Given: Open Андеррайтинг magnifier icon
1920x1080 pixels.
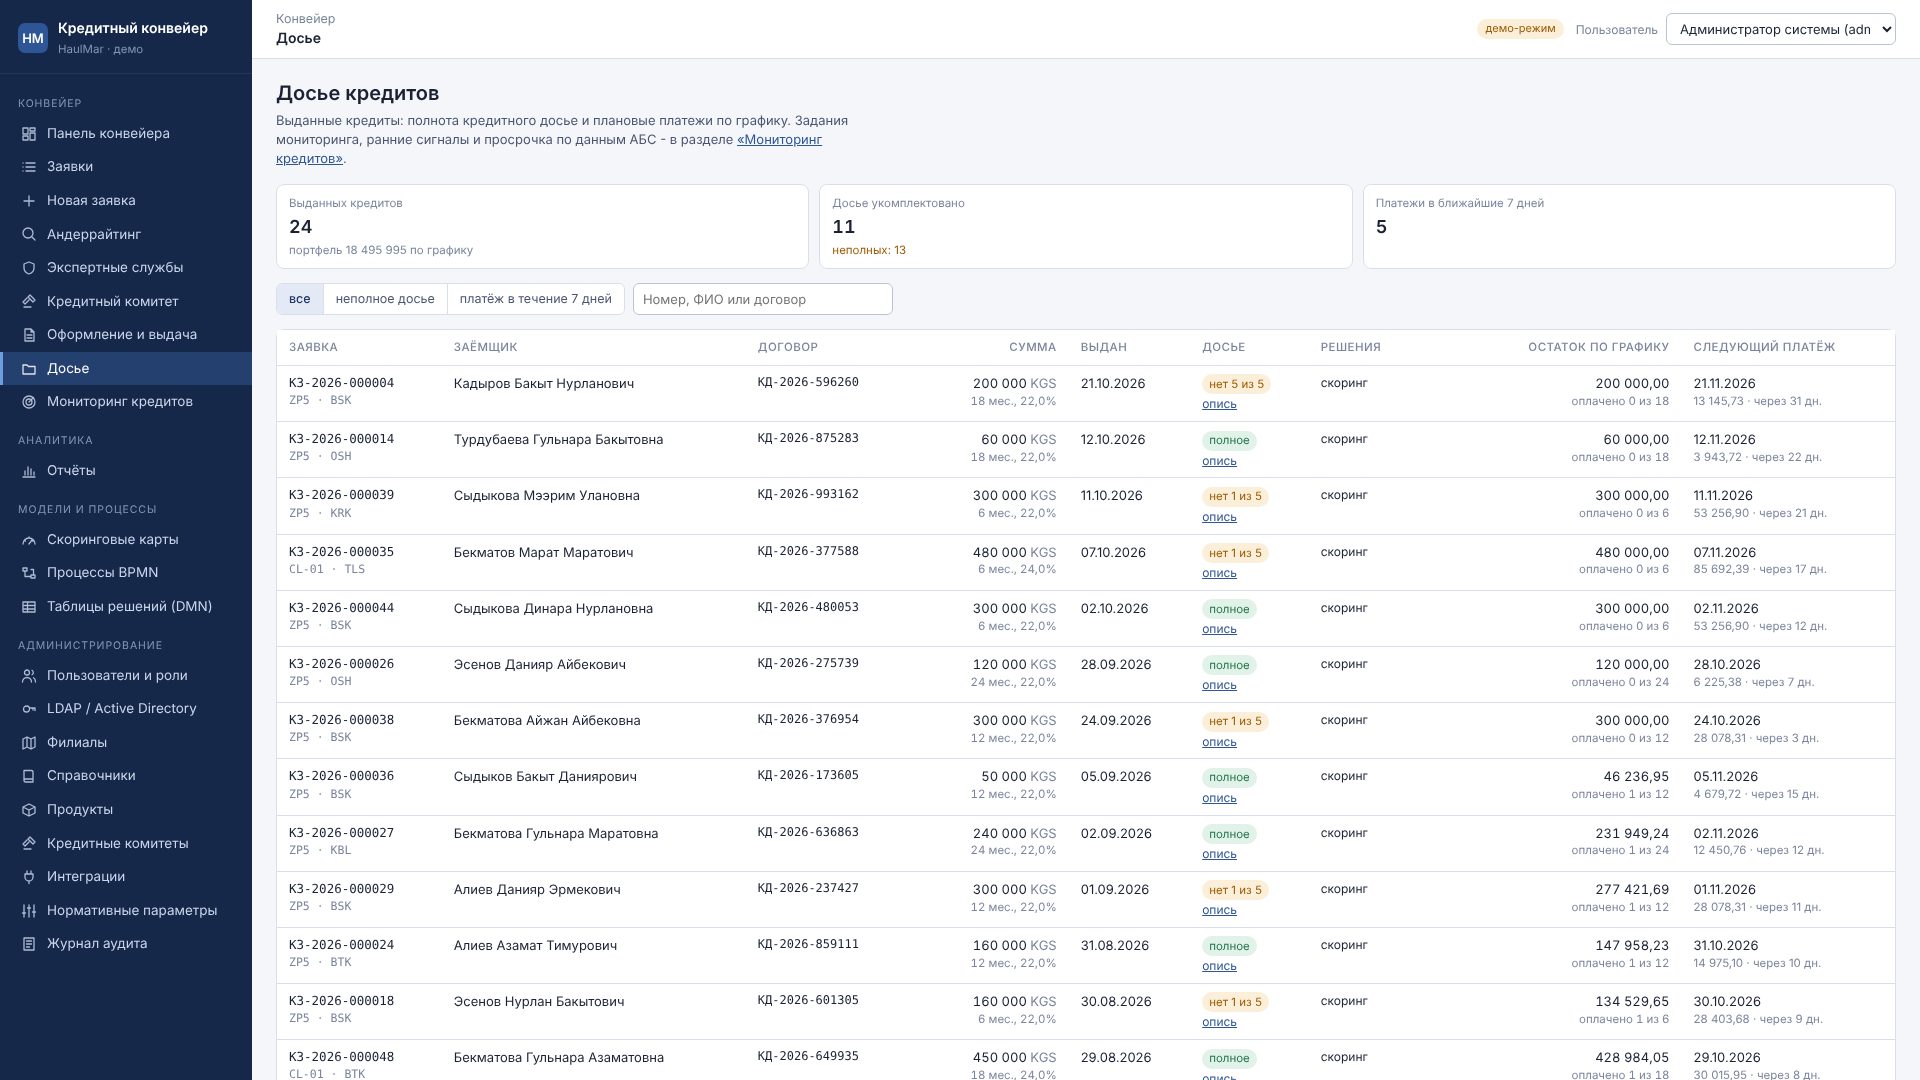Looking at the screenshot, I should 29,235.
